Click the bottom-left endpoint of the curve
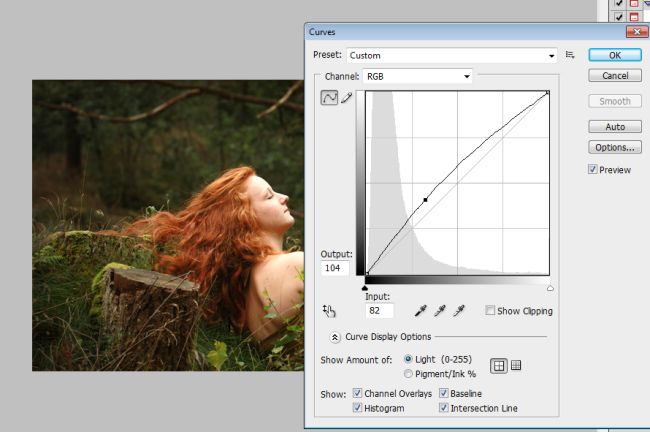The image size is (650, 432). tap(367, 273)
